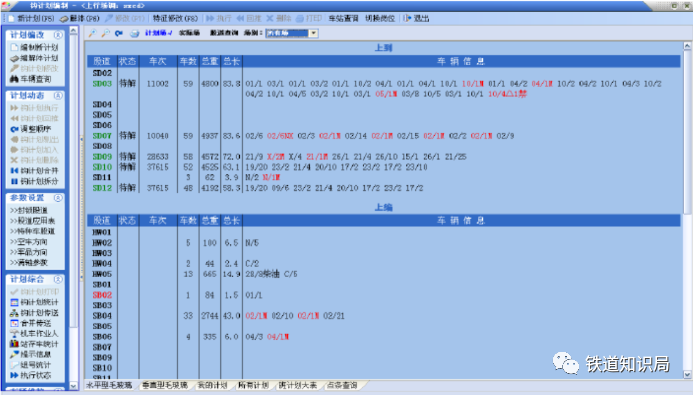Collapse the 参数设置 sidebar panel

pyautogui.click(x=58, y=198)
